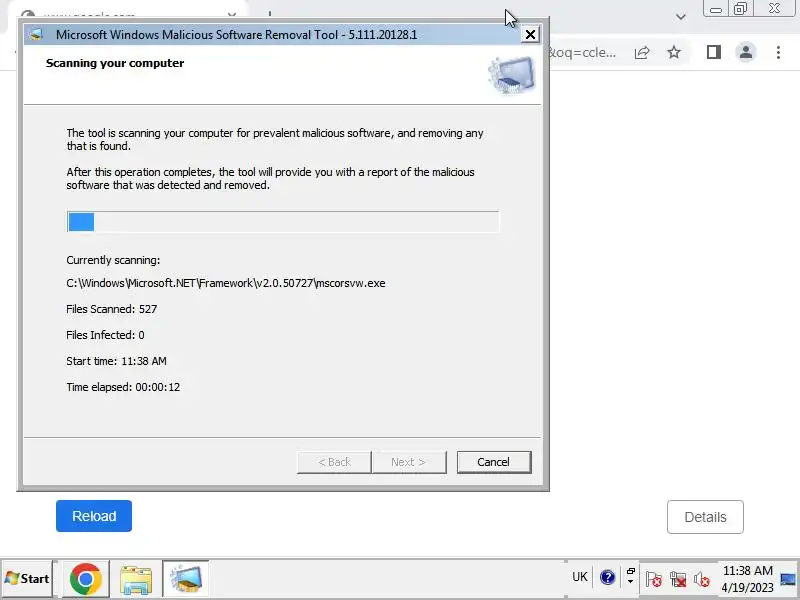
Task: Open the Action Center flag icon
Action: (x=653, y=579)
